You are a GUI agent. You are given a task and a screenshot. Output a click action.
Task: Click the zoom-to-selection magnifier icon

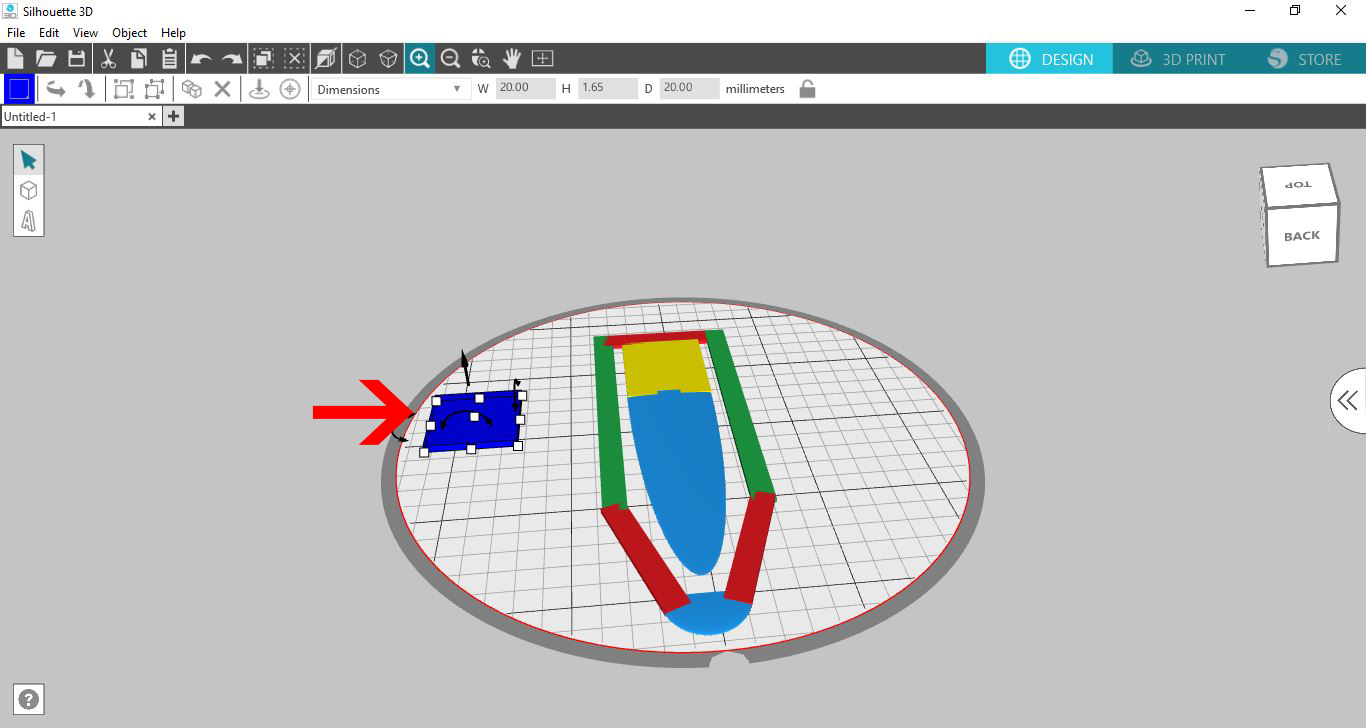pos(481,58)
